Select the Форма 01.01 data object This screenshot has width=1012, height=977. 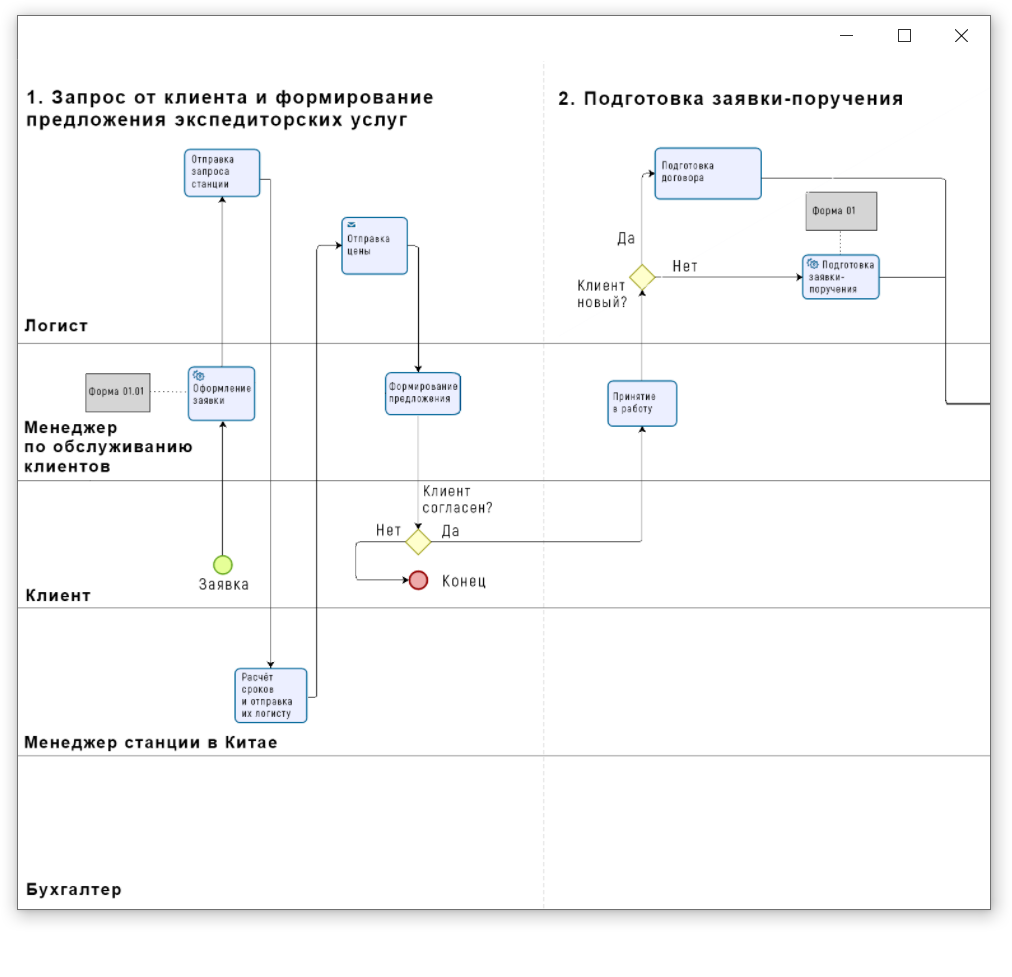pyautogui.click(x=118, y=392)
